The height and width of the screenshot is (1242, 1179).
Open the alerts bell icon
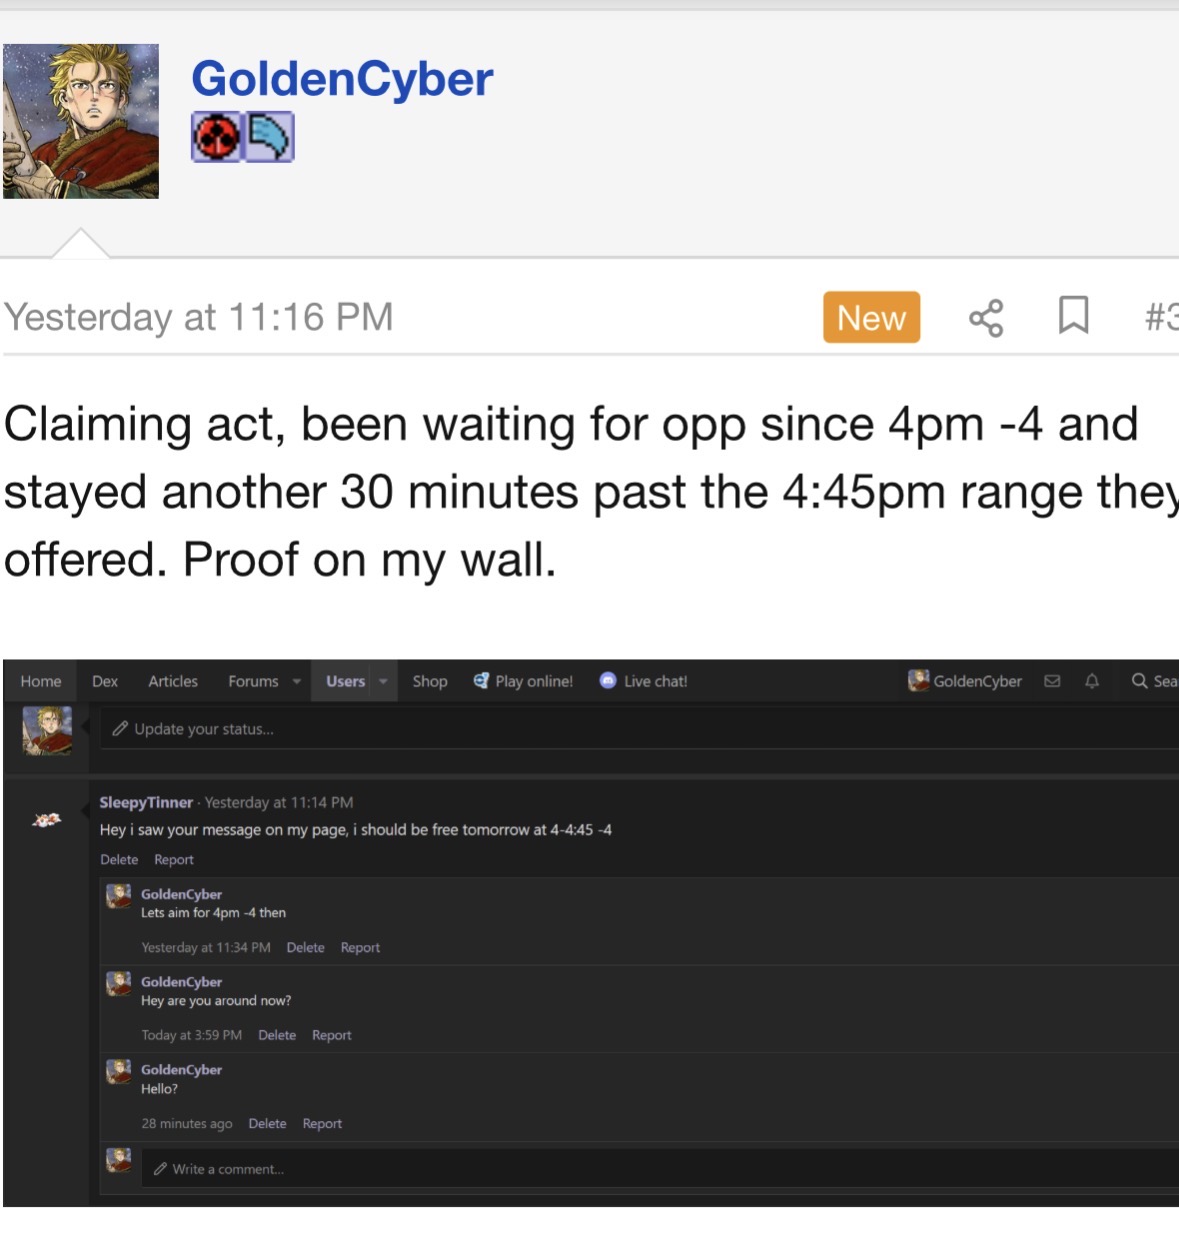coord(1092,681)
